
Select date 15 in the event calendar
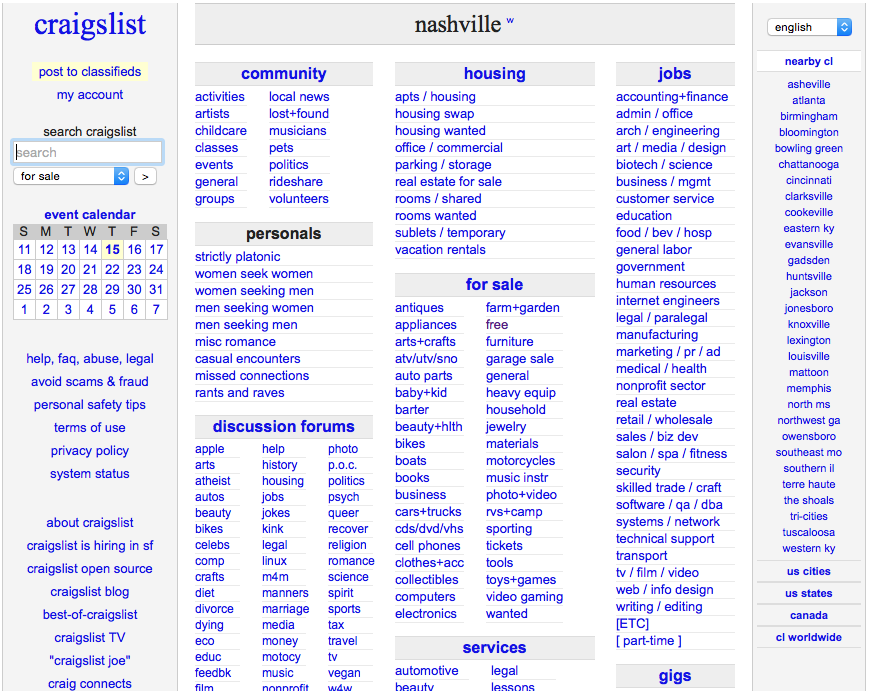112,249
